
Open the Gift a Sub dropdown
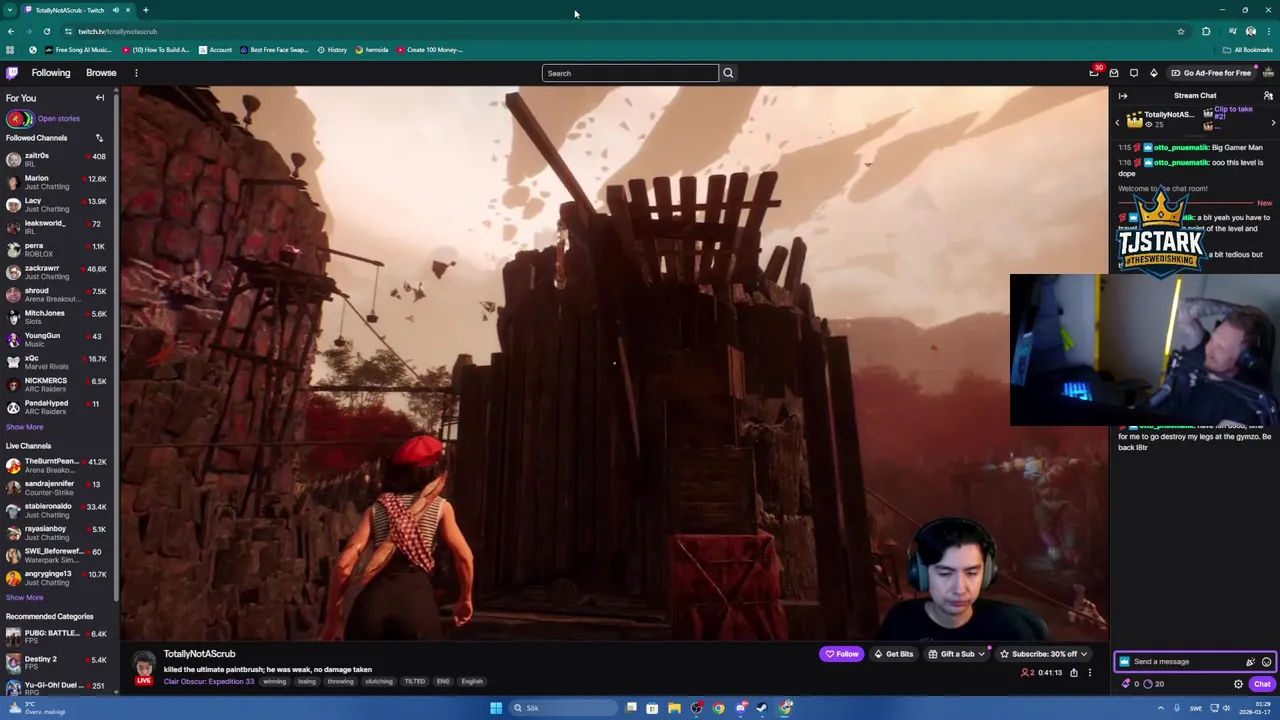956,654
